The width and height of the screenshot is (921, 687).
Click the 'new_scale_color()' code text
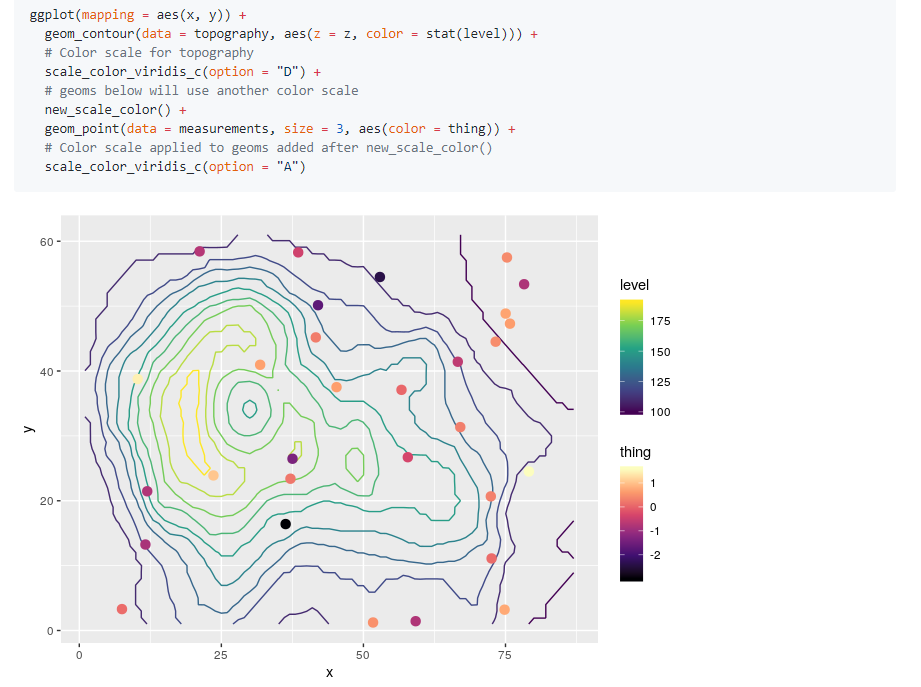click(108, 110)
